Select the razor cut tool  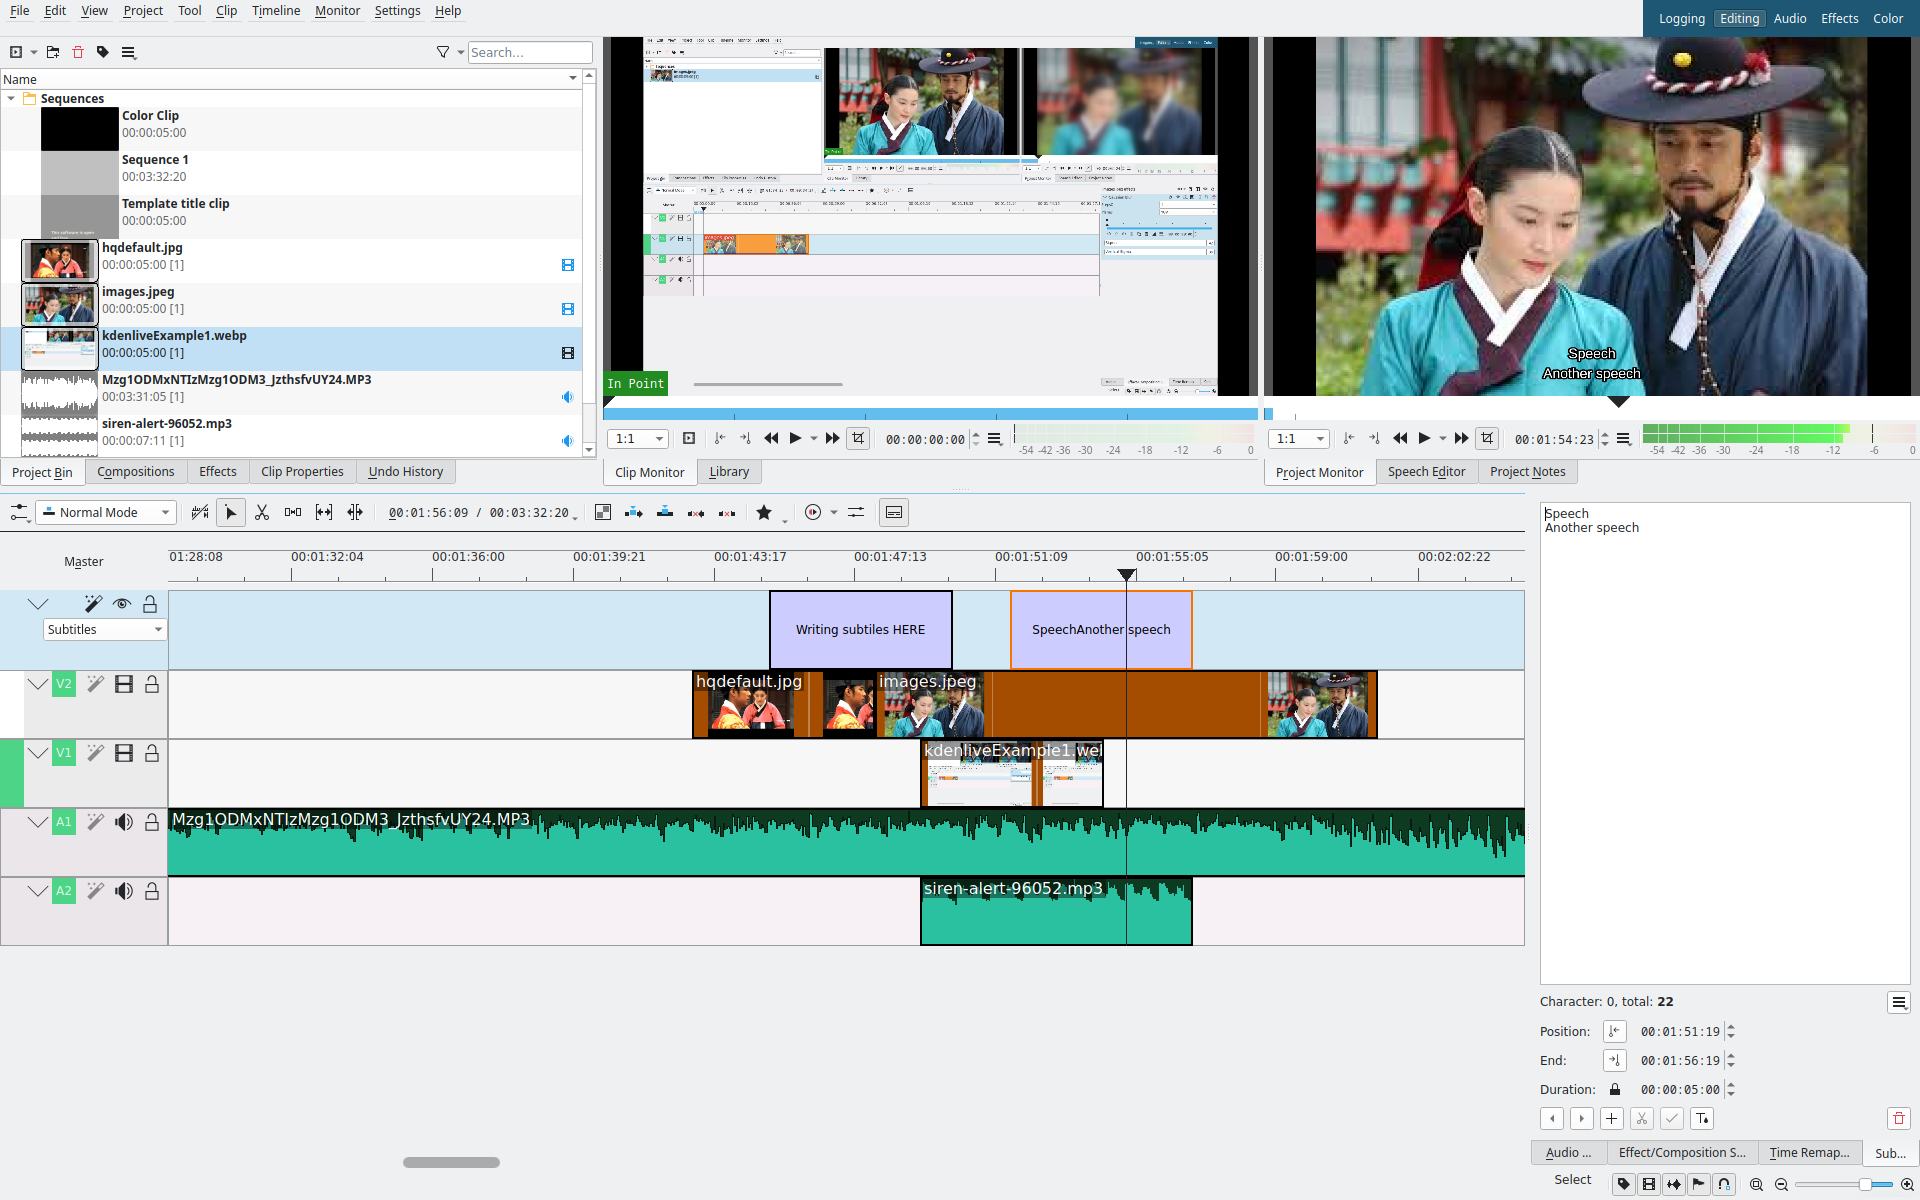coord(262,512)
